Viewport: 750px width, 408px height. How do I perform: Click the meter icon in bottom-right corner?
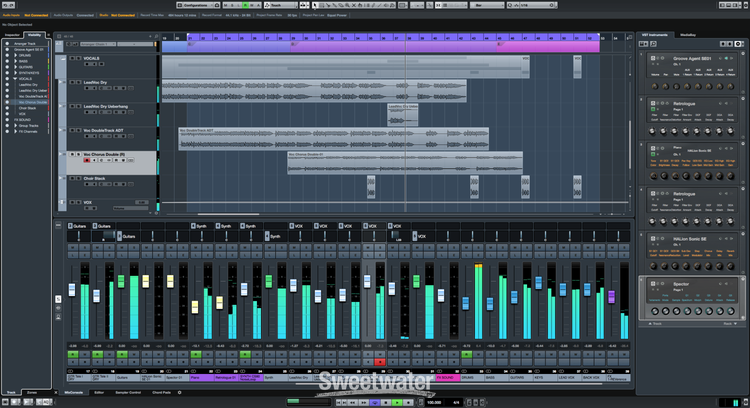(736, 403)
